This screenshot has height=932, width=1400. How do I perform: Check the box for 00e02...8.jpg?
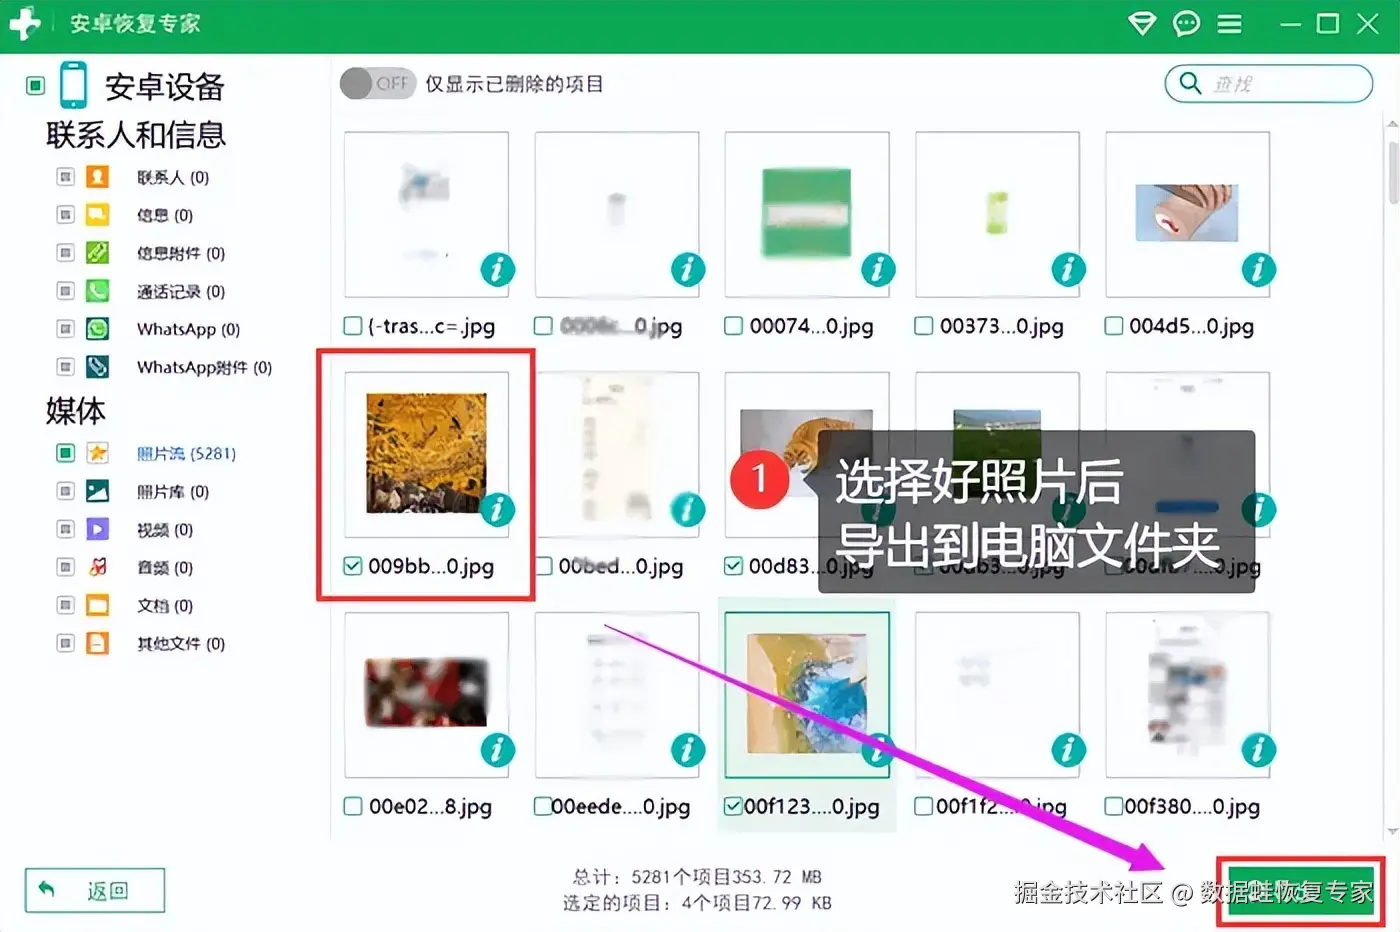click(x=353, y=806)
